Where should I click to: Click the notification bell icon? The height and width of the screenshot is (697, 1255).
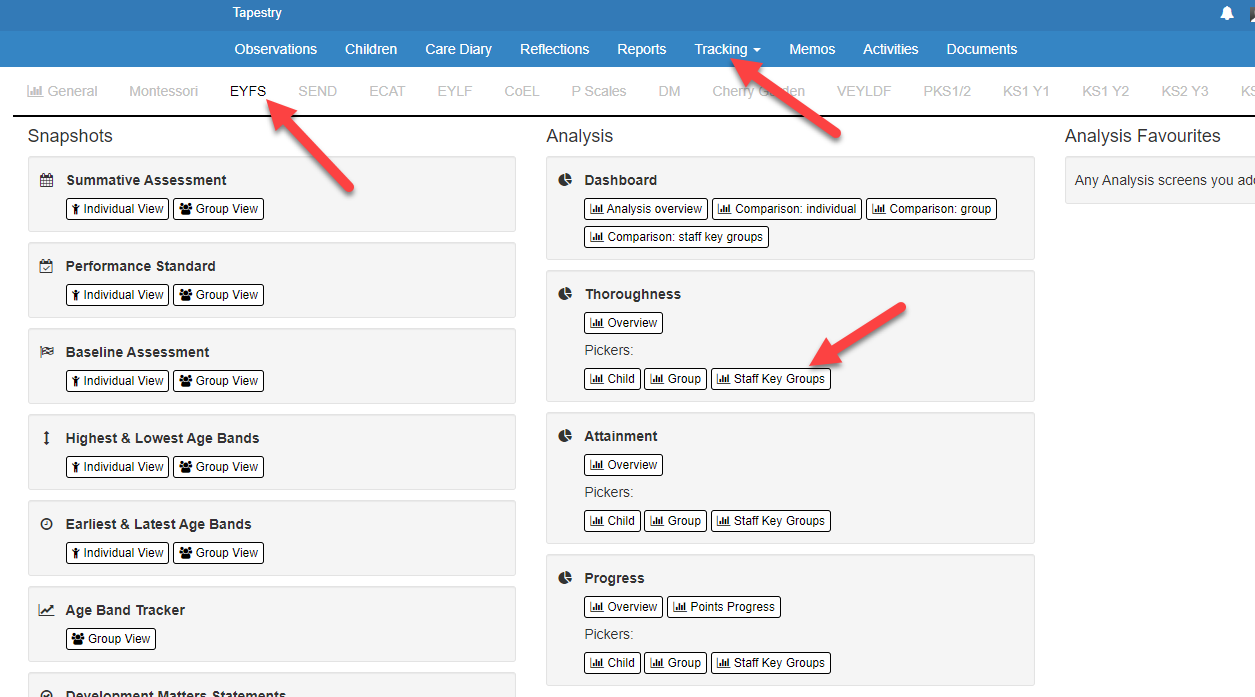click(1227, 13)
